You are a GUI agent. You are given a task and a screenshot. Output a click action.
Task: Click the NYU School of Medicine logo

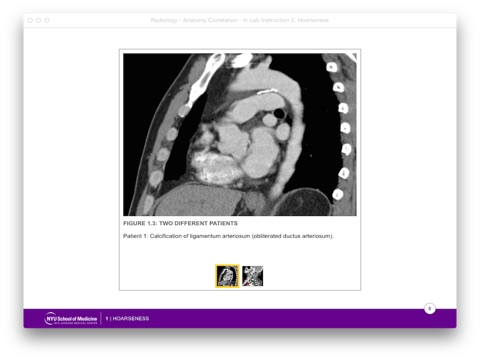click(70, 319)
